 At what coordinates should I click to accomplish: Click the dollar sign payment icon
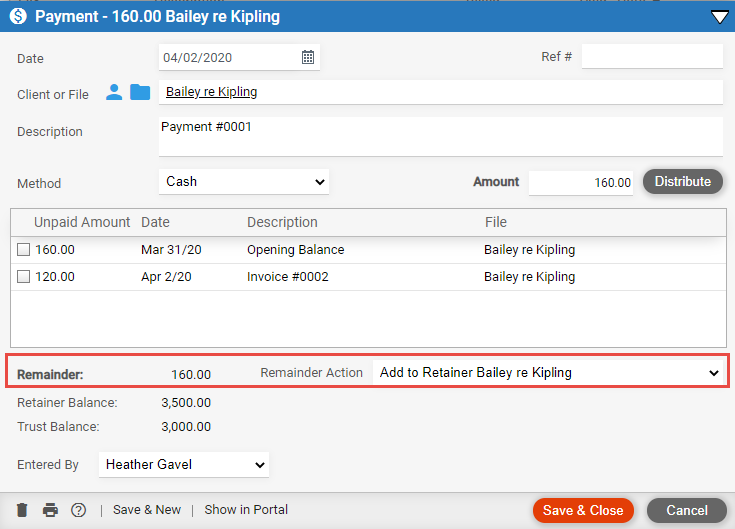click(x=18, y=16)
